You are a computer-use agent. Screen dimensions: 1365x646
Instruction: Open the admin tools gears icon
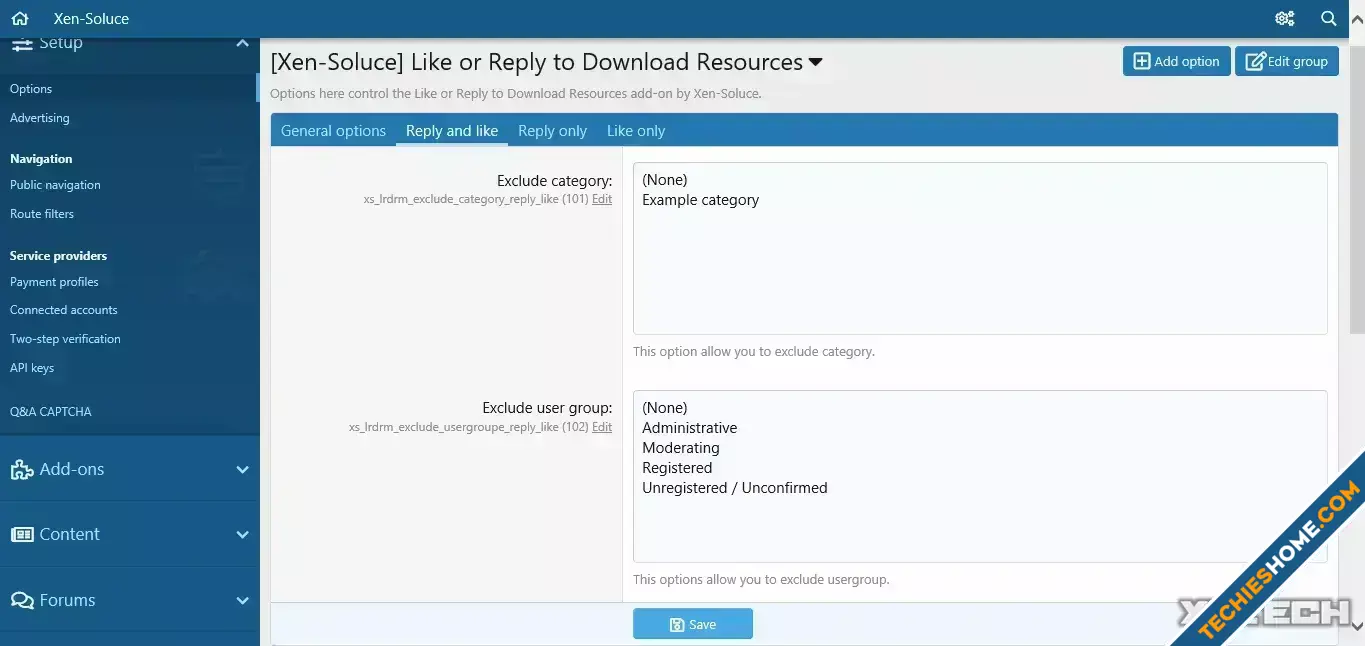(x=1285, y=19)
